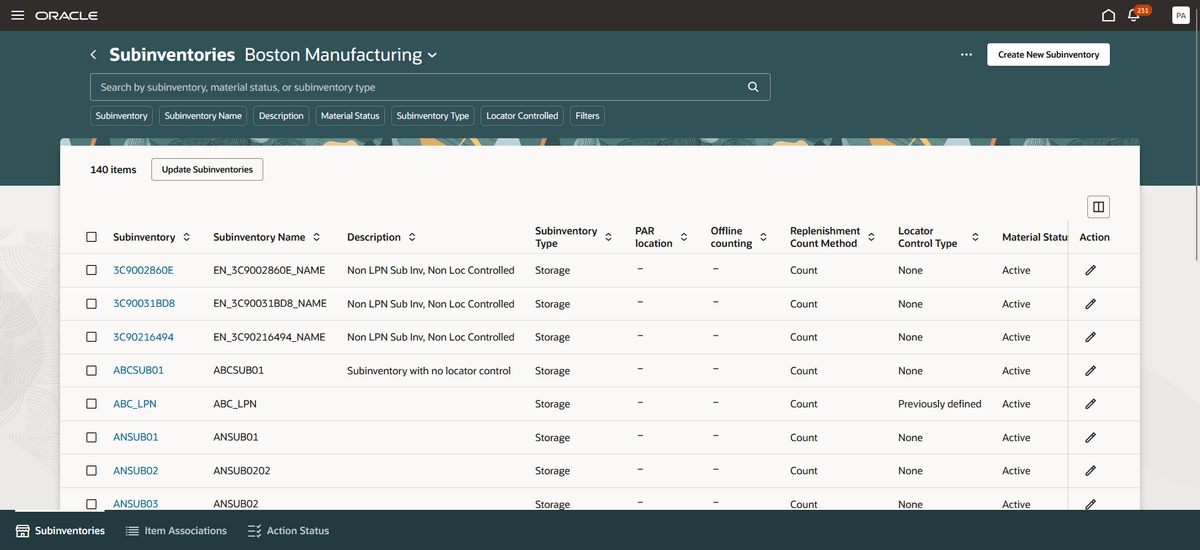
Task: Select the ANSUB02 row checkbox
Action: 92,470
